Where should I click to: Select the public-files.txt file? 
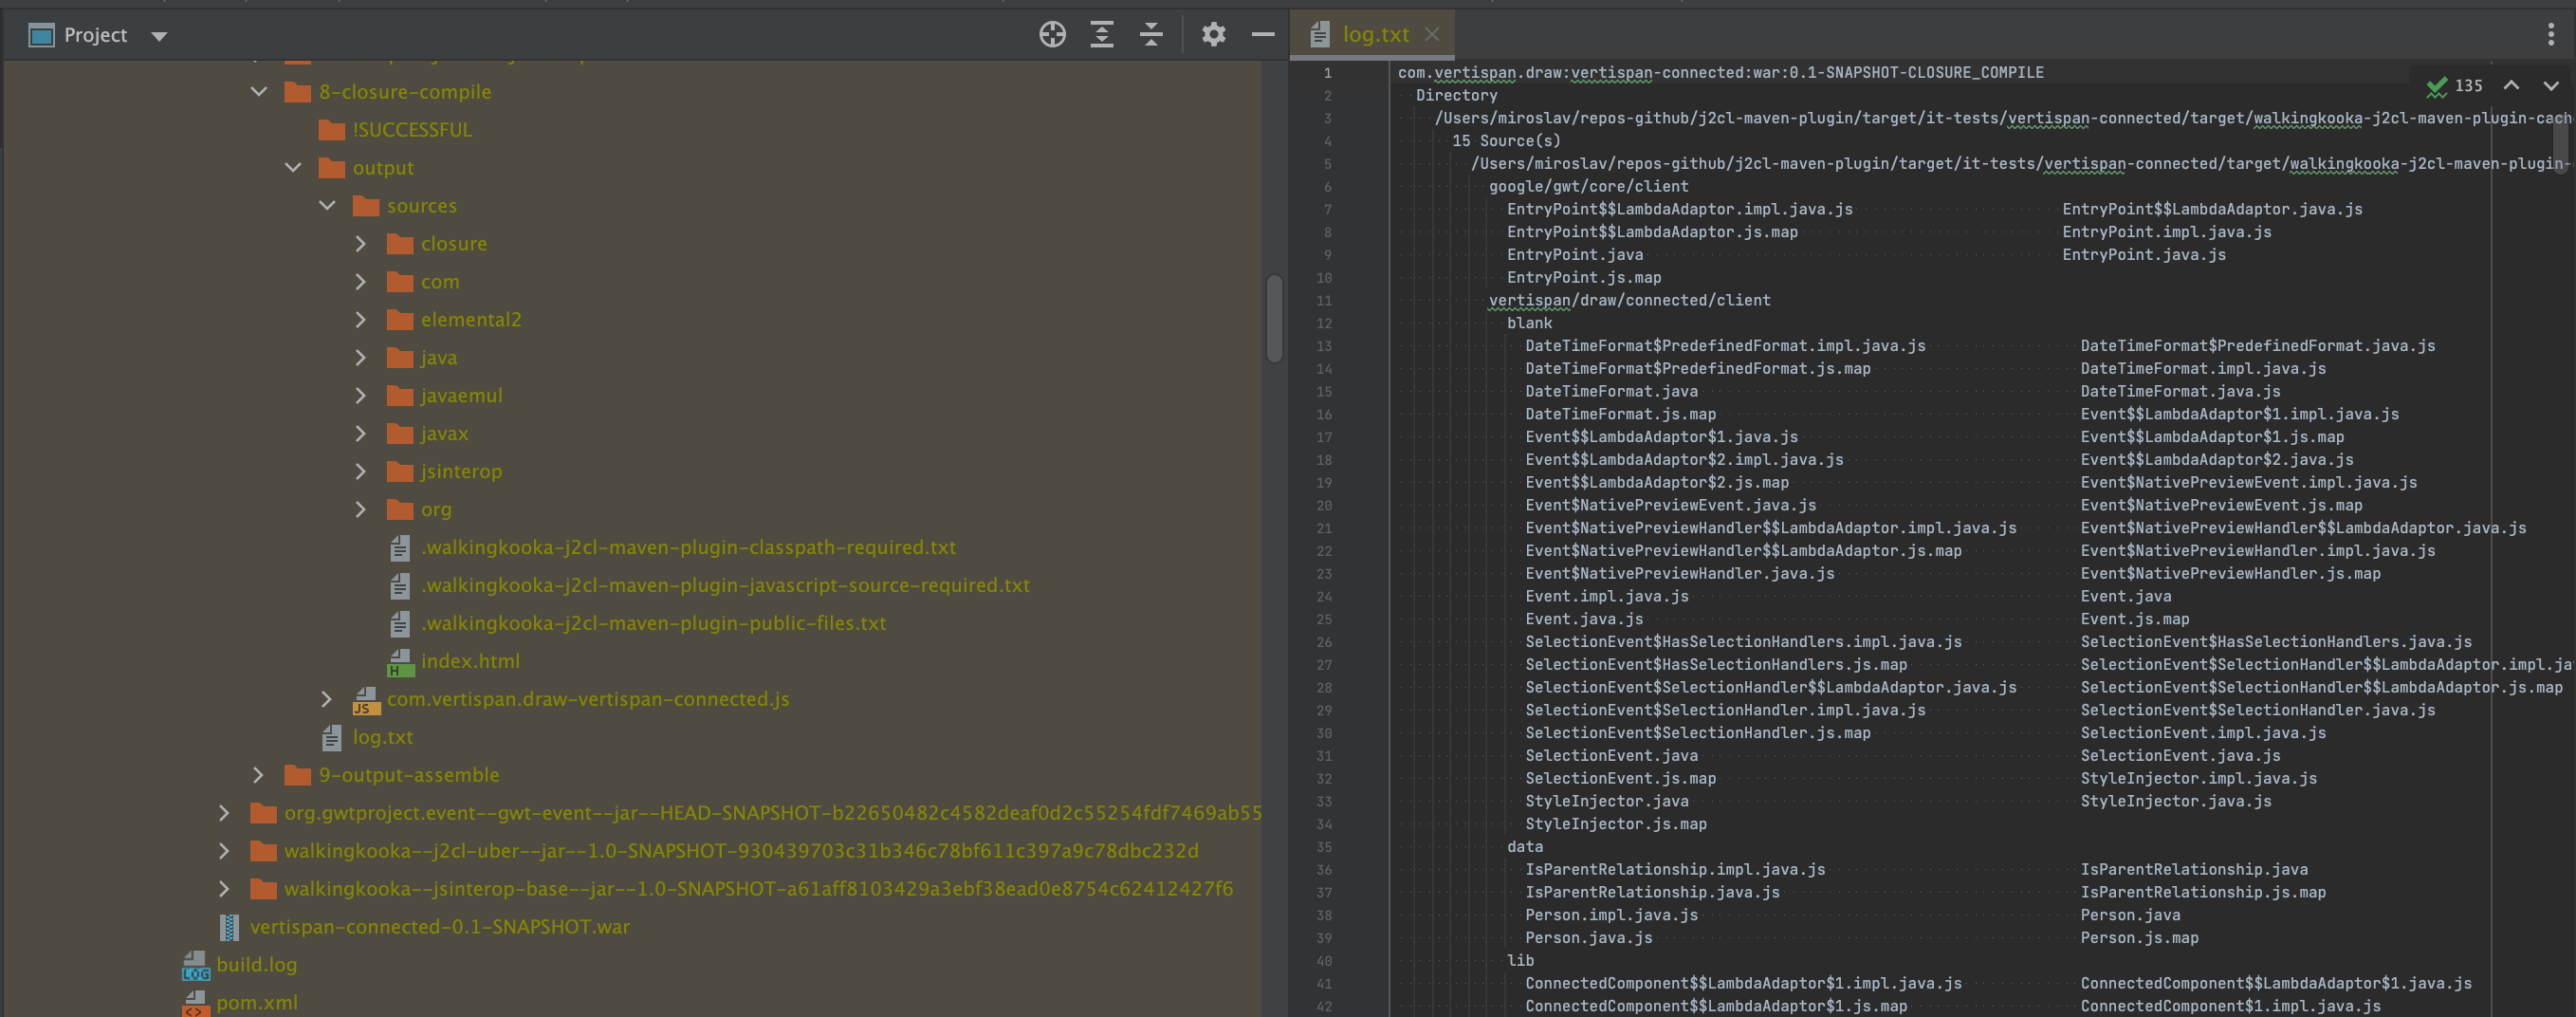point(653,624)
